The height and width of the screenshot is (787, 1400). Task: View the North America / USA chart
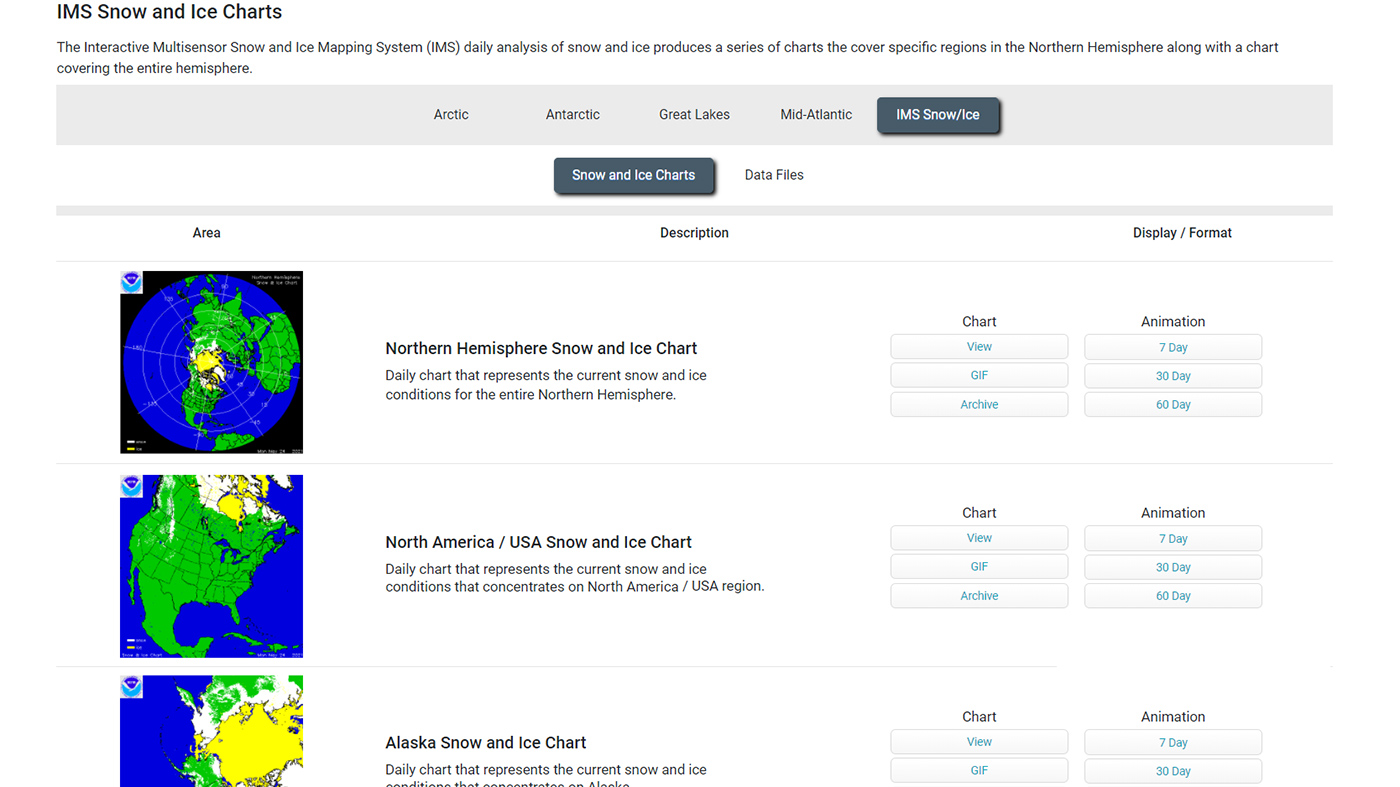(x=979, y=538)
